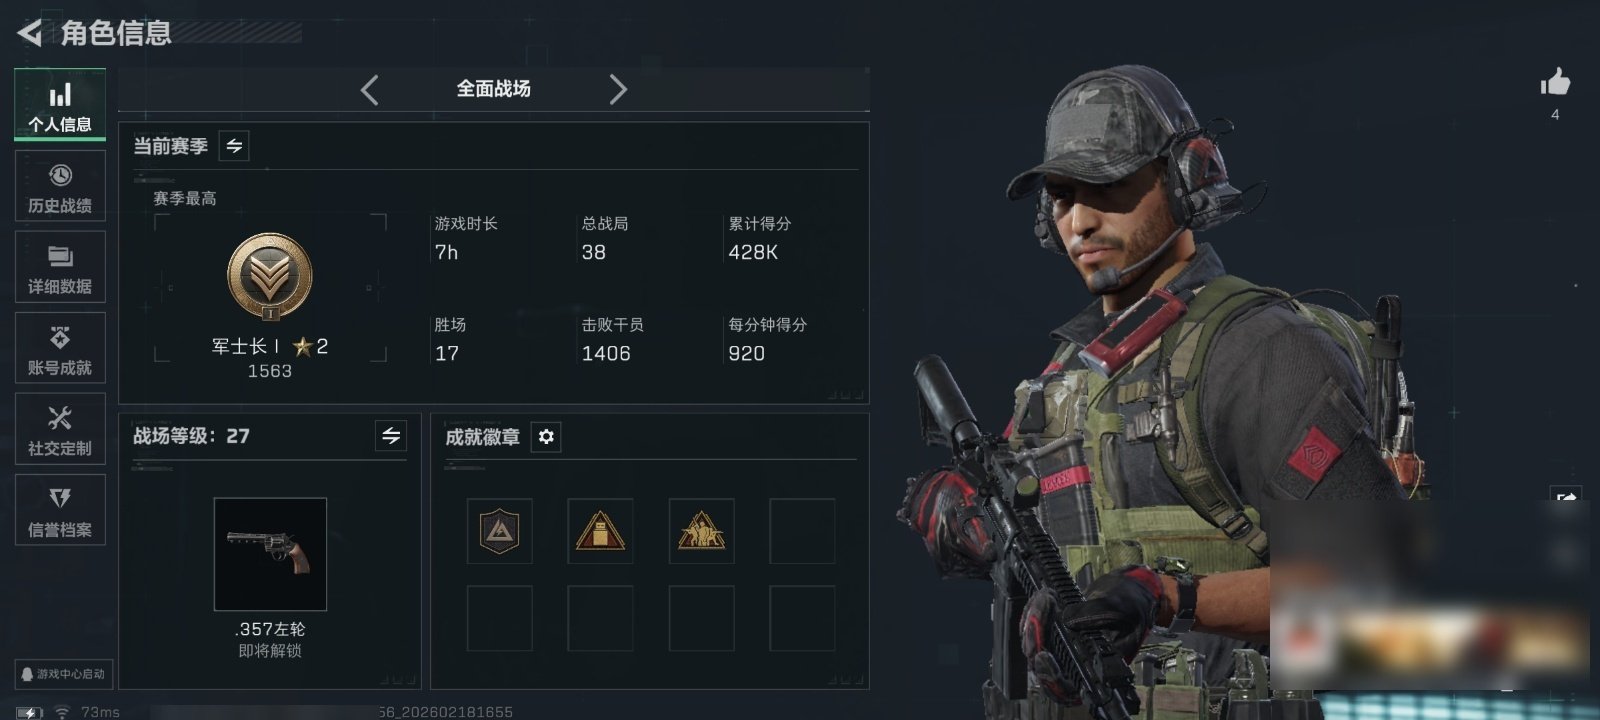Open the 信誉档案 reputation profile
1600x720 pixels.
(60, 511)
